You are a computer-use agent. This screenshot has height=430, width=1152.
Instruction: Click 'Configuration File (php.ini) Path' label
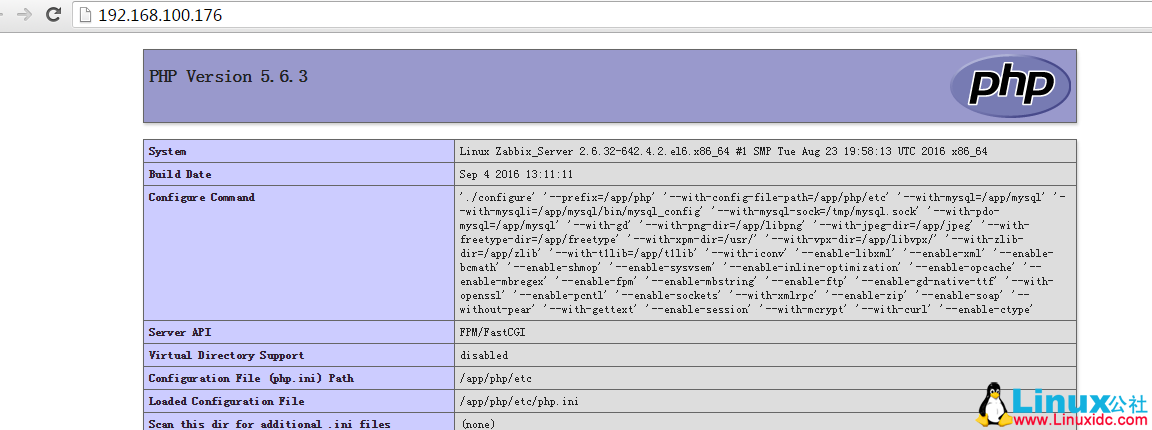pyautogui.click(x=251, y=378)
